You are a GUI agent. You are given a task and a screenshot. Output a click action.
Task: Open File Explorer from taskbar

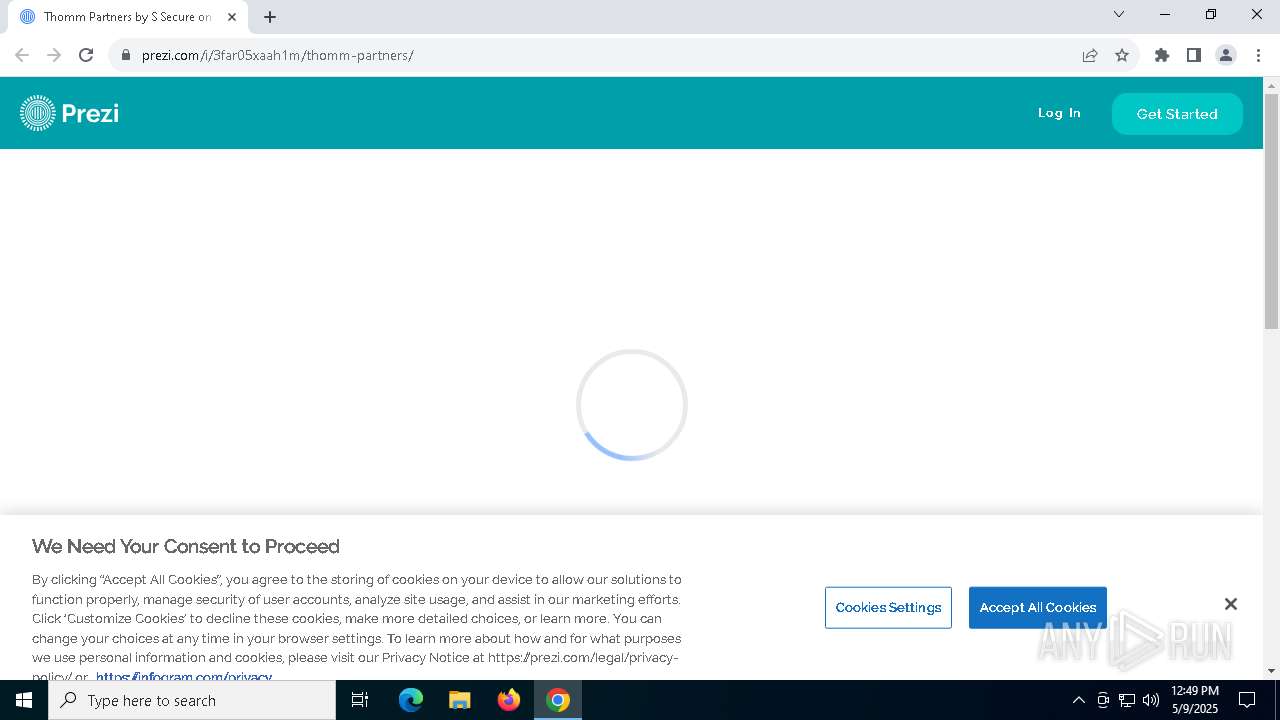[x=459, y=700]
